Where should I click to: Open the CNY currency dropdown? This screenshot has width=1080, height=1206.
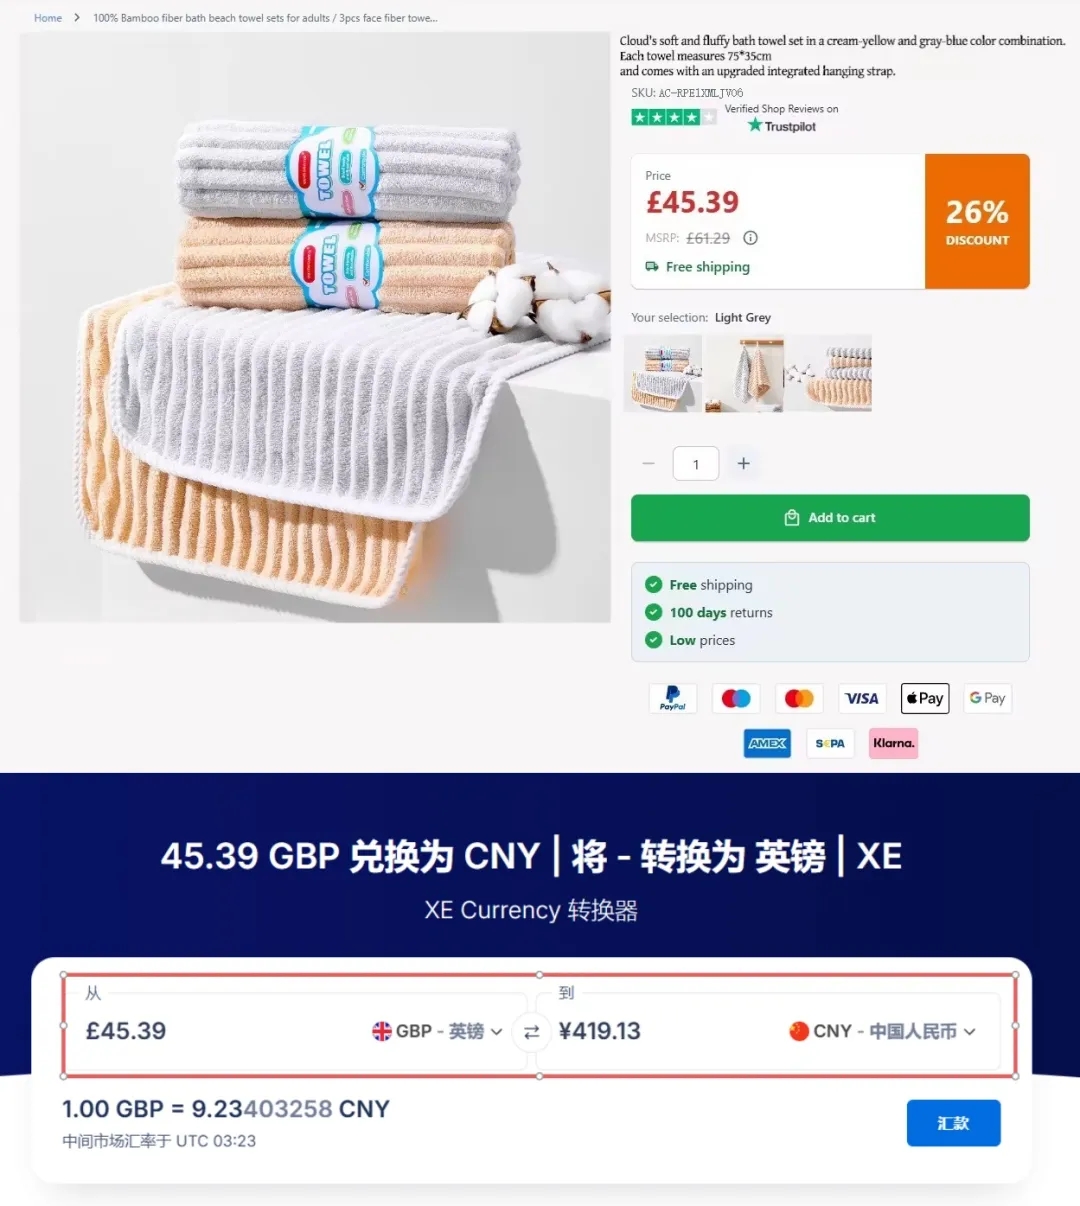pyautogui.click(x=882, y=1031)
